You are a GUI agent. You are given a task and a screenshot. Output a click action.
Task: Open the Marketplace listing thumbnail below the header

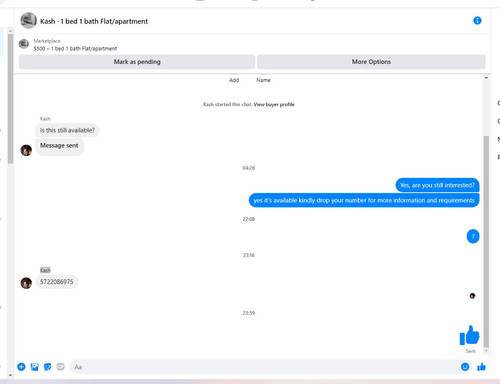coord(24,44)
